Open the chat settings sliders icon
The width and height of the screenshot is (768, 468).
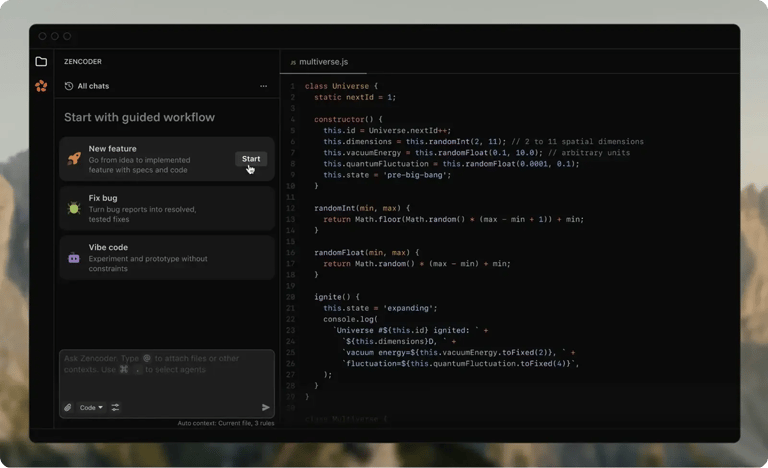pyautogui.click(x=115, y=407)
